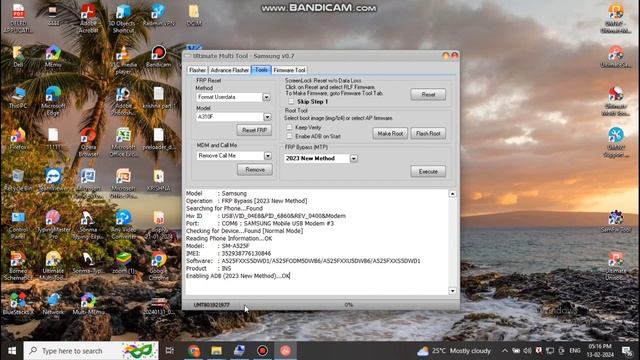Viewport: 640px width, 360px height.
Task: Select the VLC media player icon
Action: [123, 60]
